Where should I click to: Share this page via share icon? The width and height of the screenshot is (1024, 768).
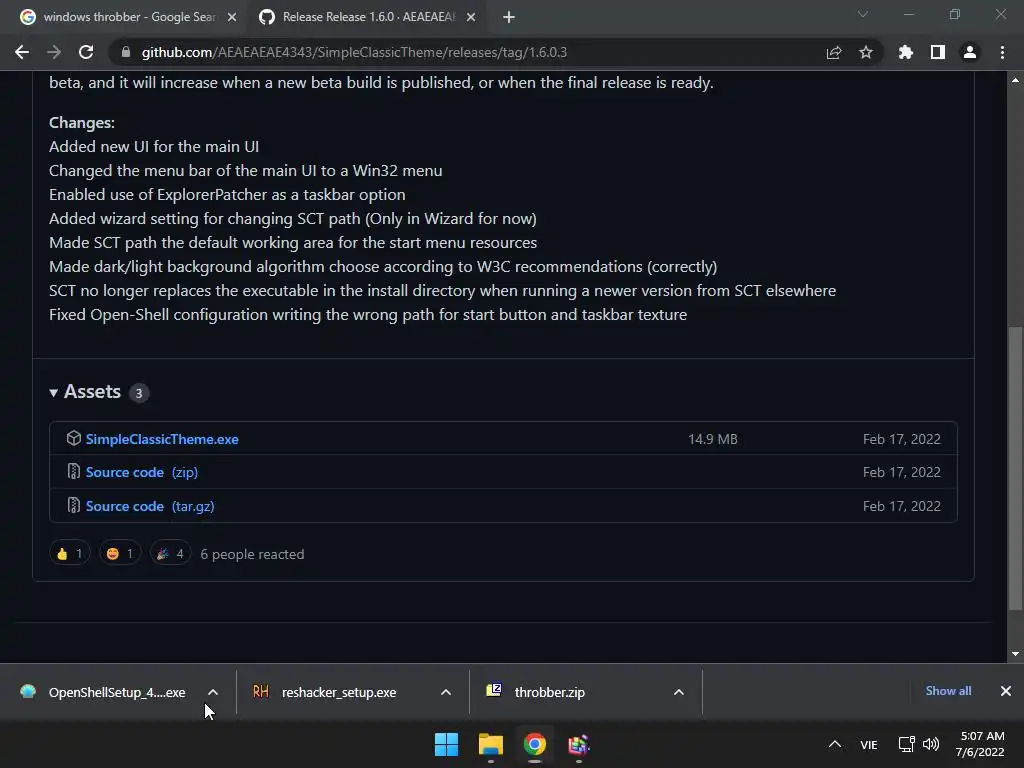[834, 52]
